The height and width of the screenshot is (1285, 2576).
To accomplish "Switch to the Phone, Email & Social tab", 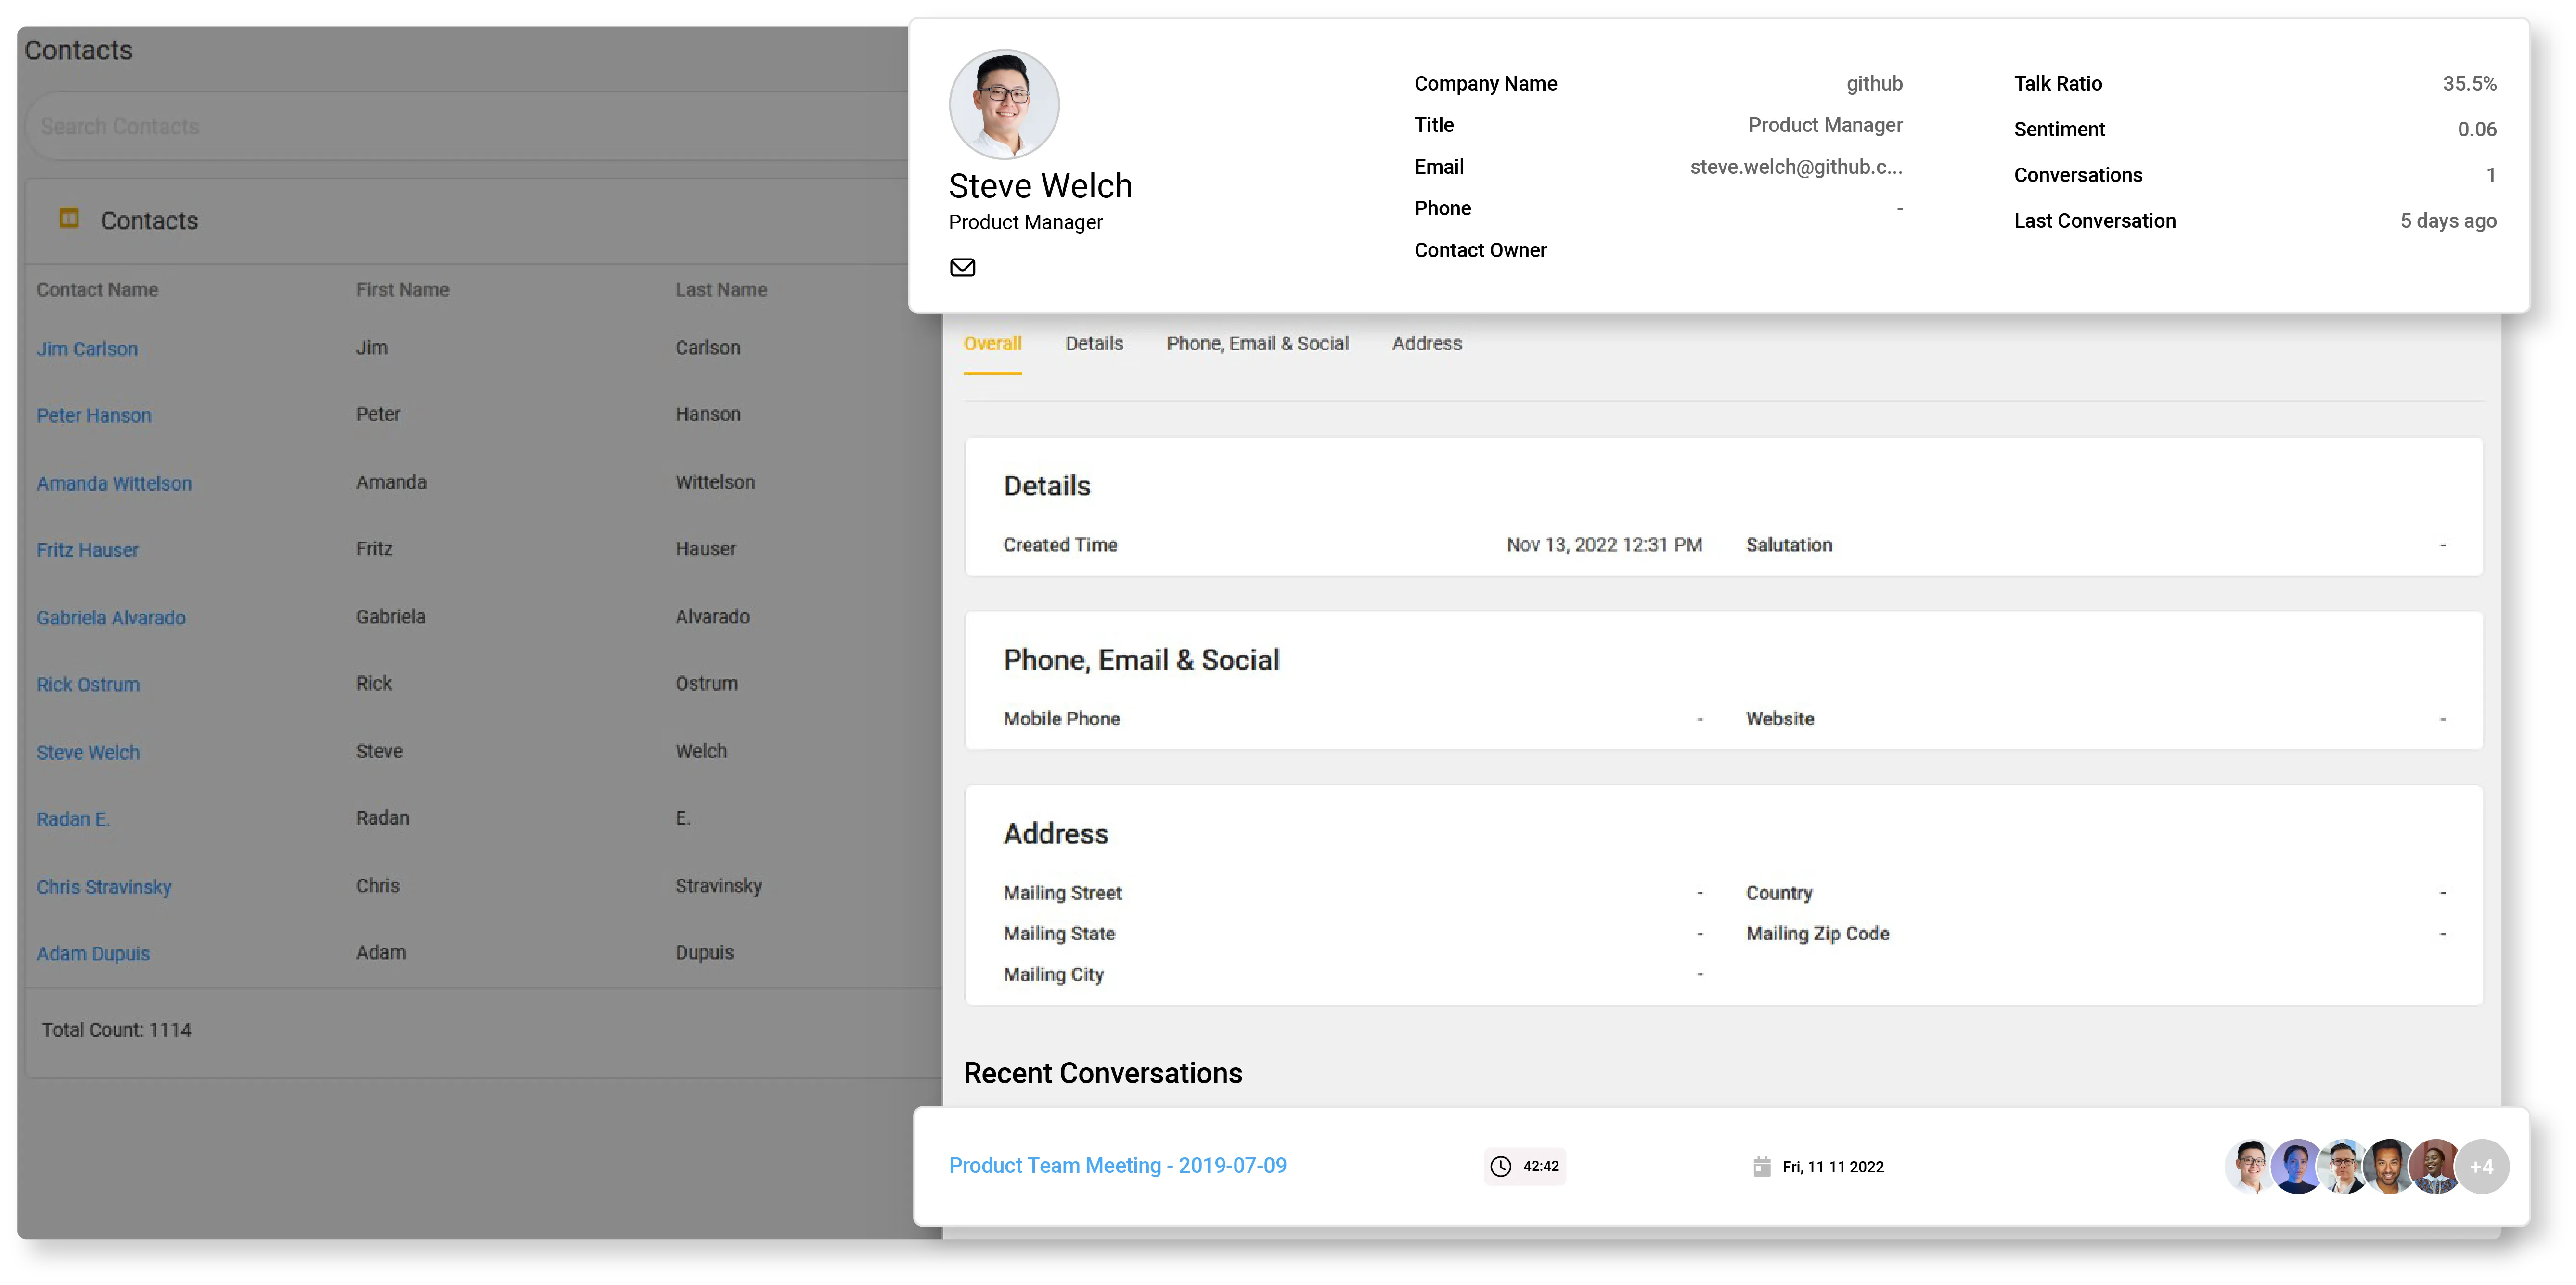I will tap(1257, 343).
